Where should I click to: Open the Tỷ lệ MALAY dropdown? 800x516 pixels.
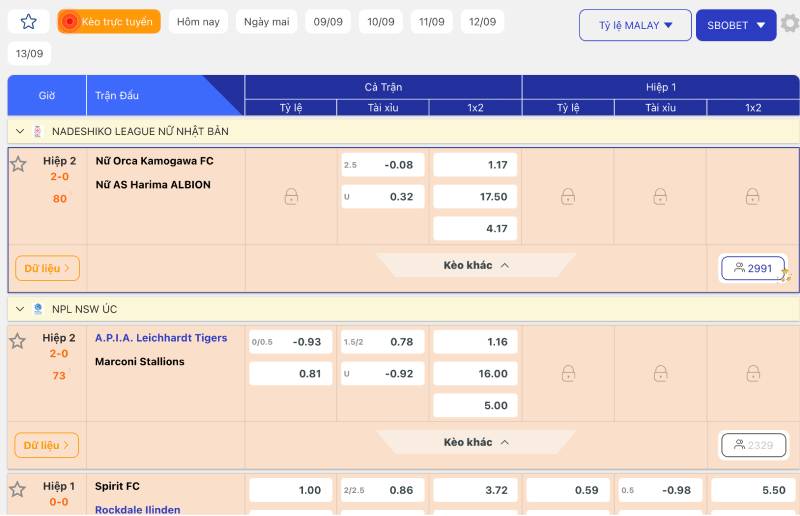pyautogui.click(x=635, y=25)
